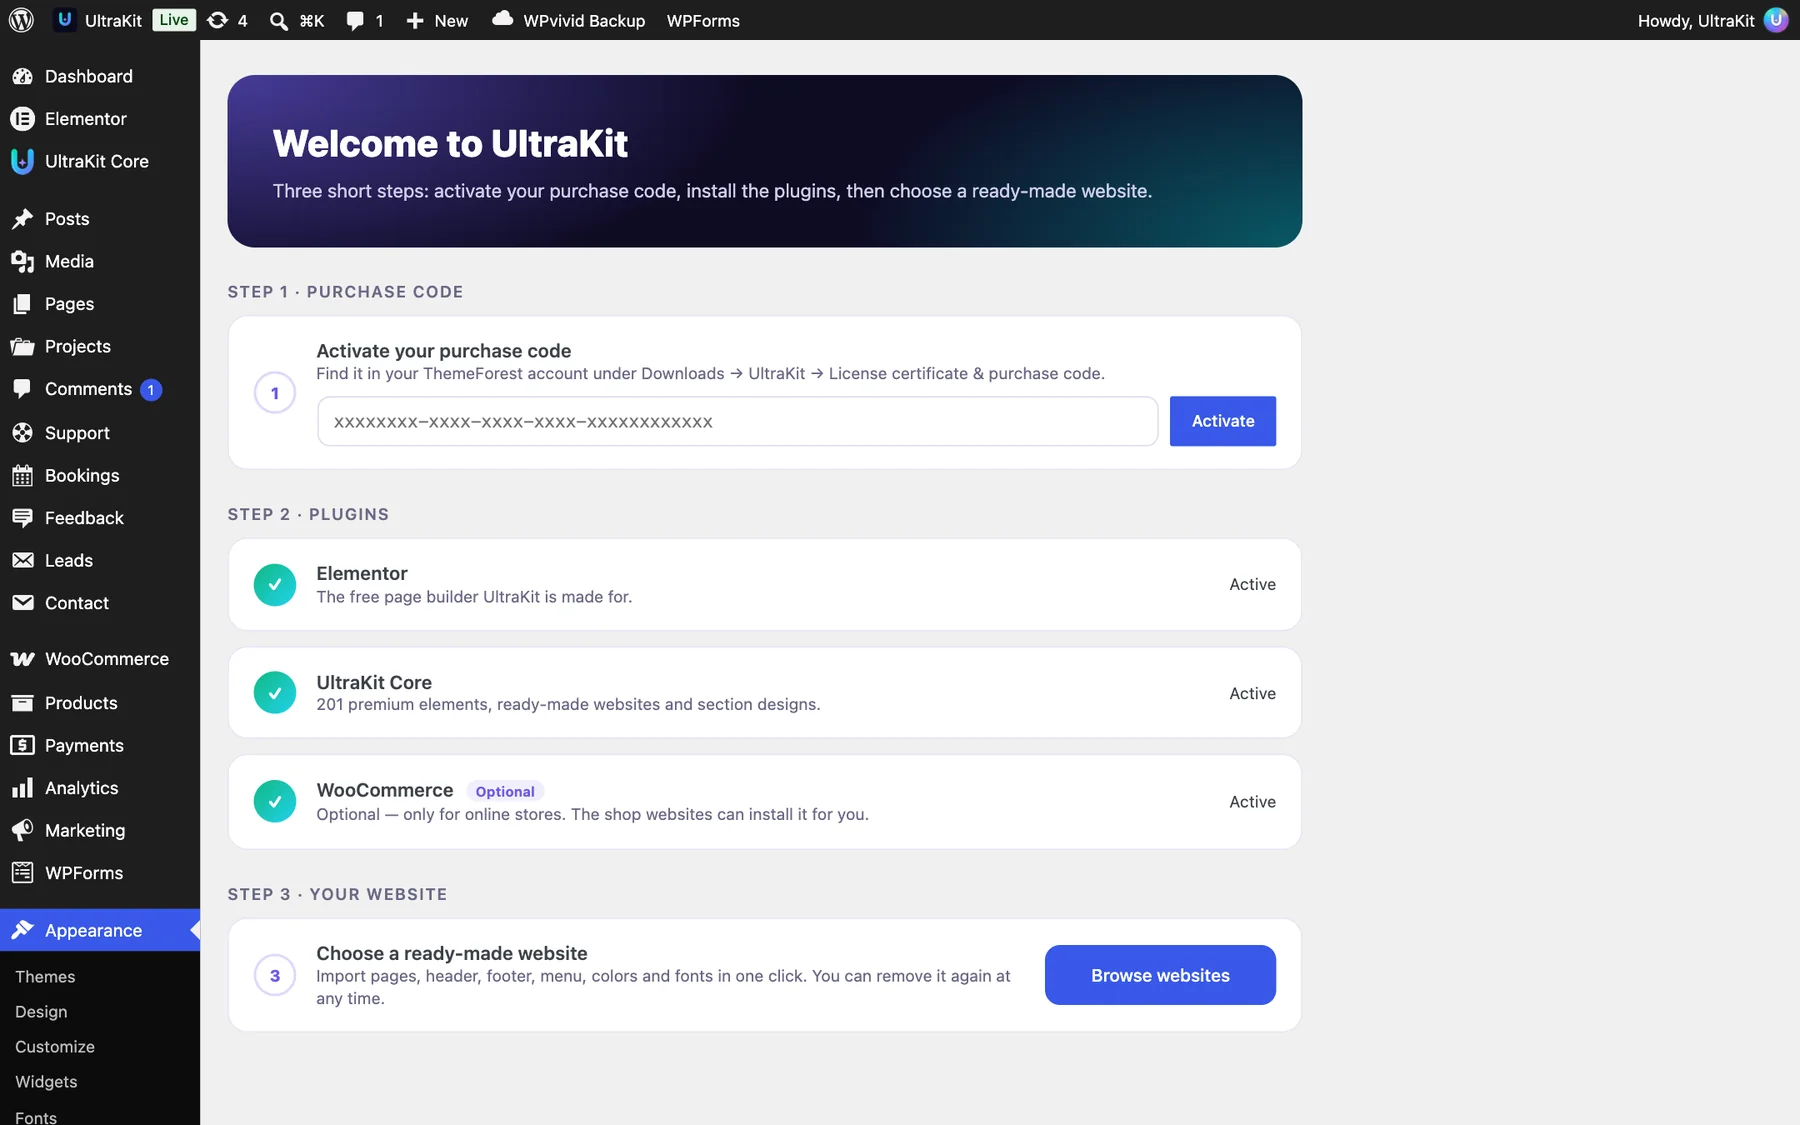
Task: Focus the purchase code input field
Action: (738, 421)
